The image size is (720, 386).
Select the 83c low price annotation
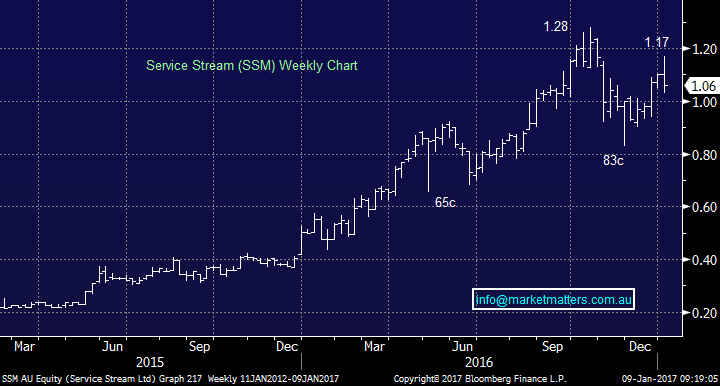click(613, 160)
